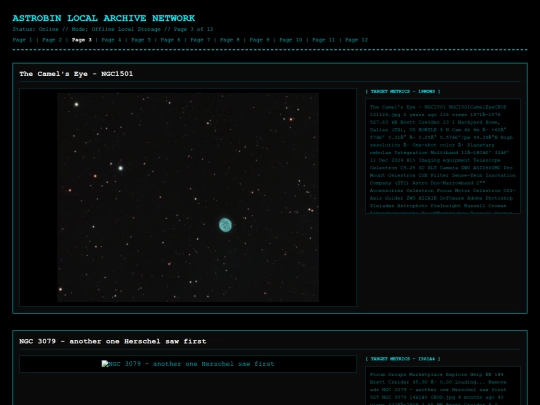Go to the Page 2 link
Viewport: 540px width, 405px height.
coord(52,40)
